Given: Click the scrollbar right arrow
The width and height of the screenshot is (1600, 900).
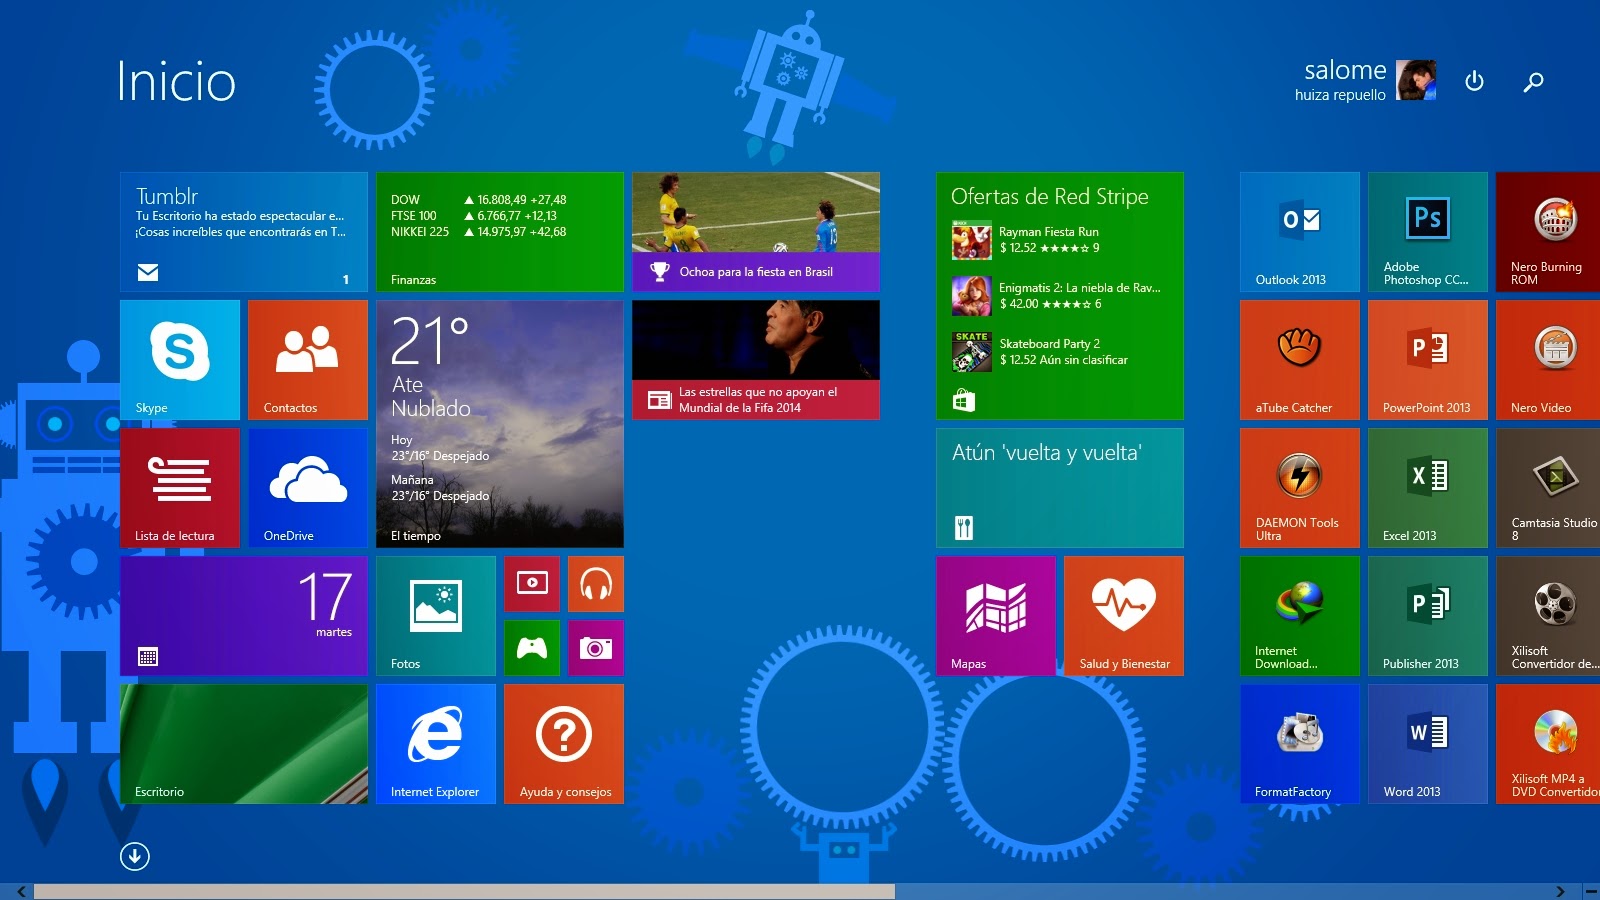Looking at the screenshot, I should (1560, 891).
